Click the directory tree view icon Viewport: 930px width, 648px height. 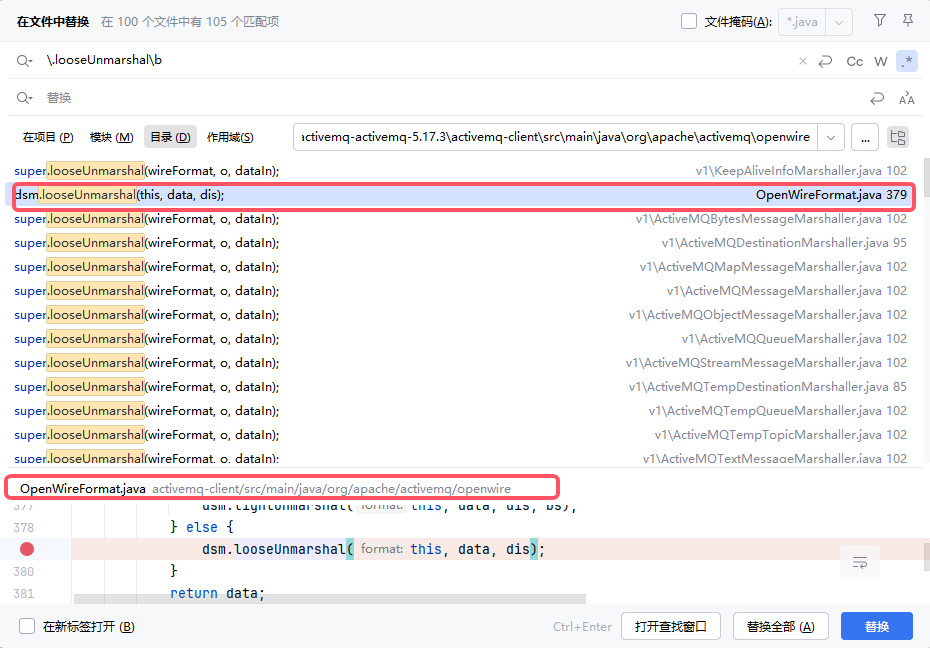[898, 138]
